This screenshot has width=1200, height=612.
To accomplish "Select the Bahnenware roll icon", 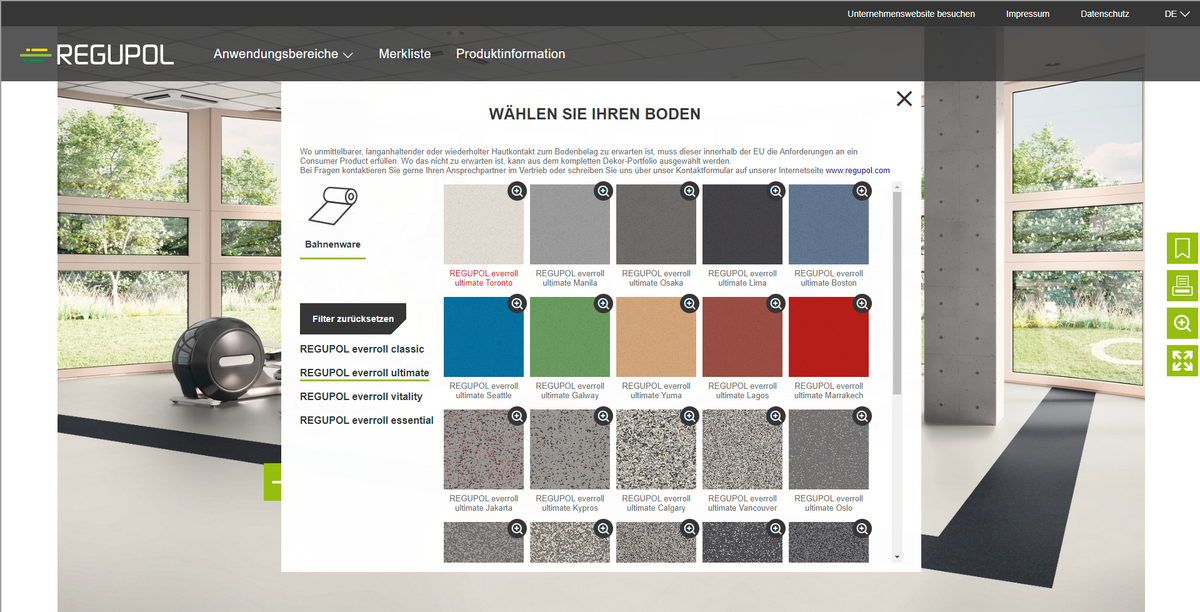I will (x=333, y=205).
